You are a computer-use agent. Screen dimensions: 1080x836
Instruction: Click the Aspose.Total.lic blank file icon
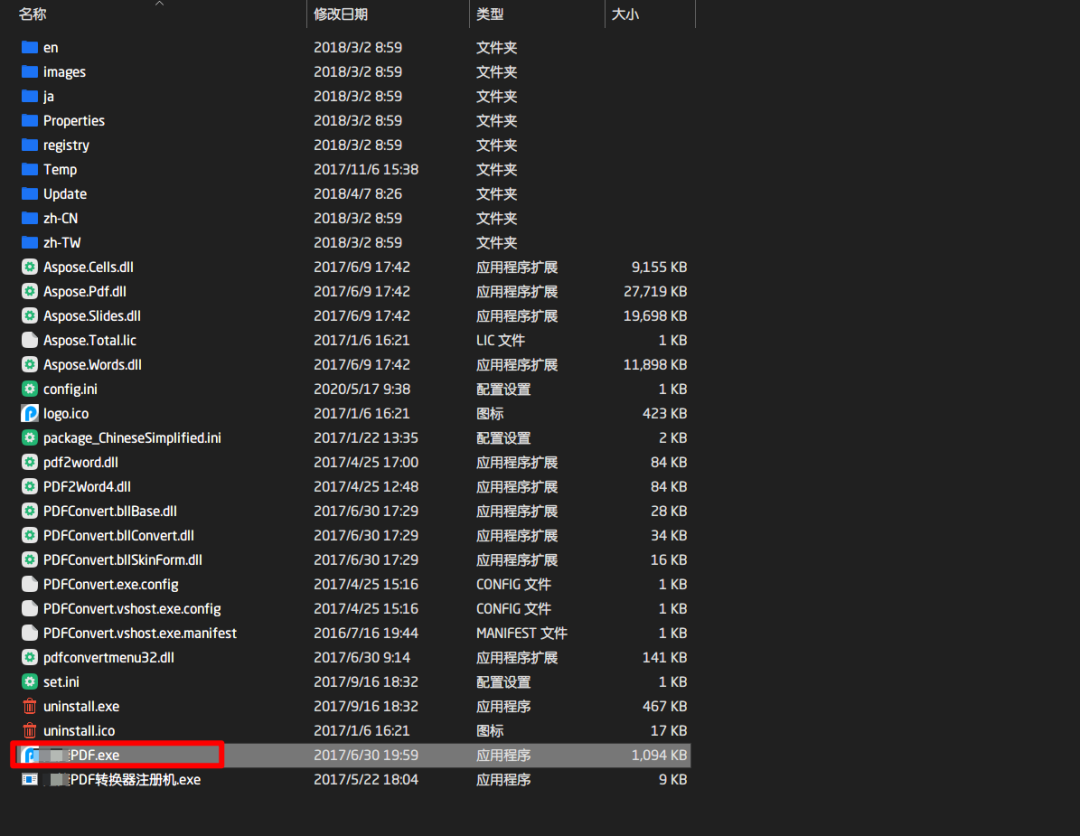coord(30,340)
